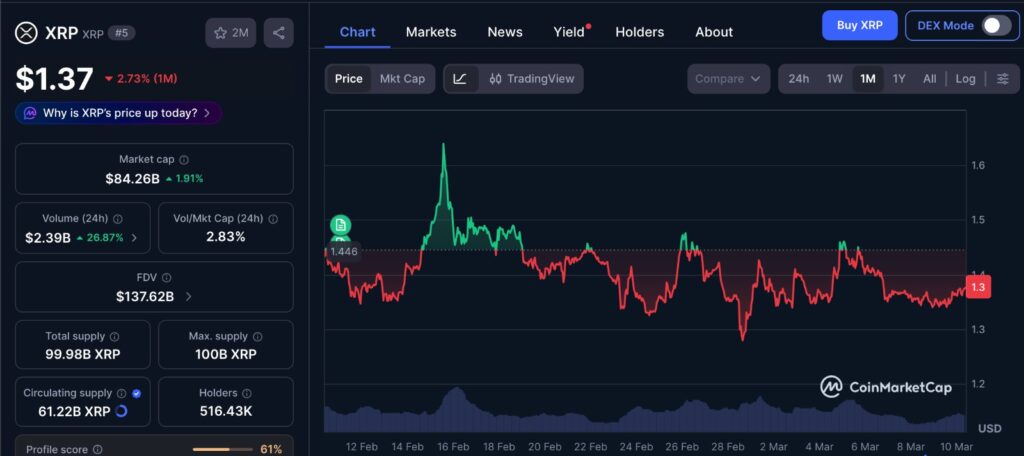The image size is (1024, 456).
Task: Open the share icon button
Action: 279,33
